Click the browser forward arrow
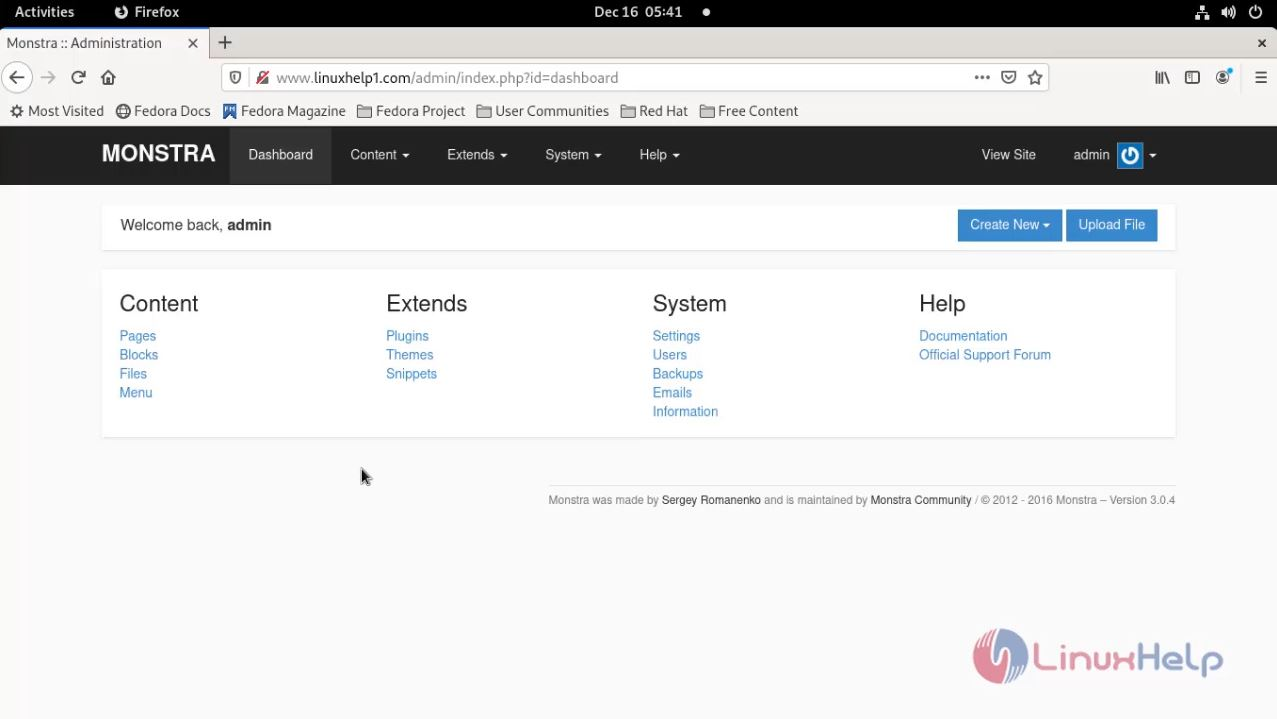Image resolution: width=1277 pixels, height=719 pixels. [48, 77]
